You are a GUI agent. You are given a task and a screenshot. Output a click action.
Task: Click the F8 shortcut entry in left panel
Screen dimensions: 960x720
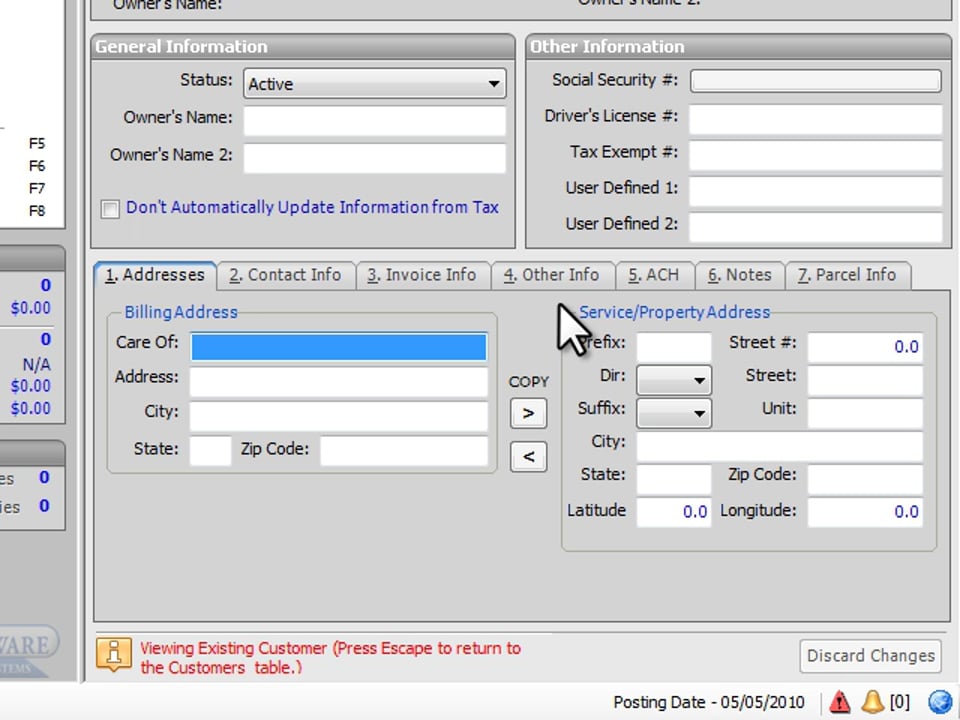(37, 211)
